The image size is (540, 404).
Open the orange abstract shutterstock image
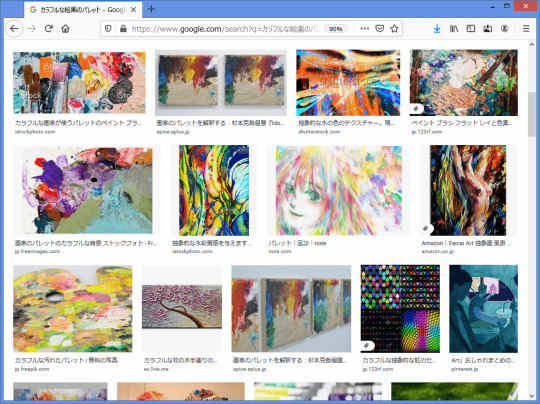tap(348, 83)
